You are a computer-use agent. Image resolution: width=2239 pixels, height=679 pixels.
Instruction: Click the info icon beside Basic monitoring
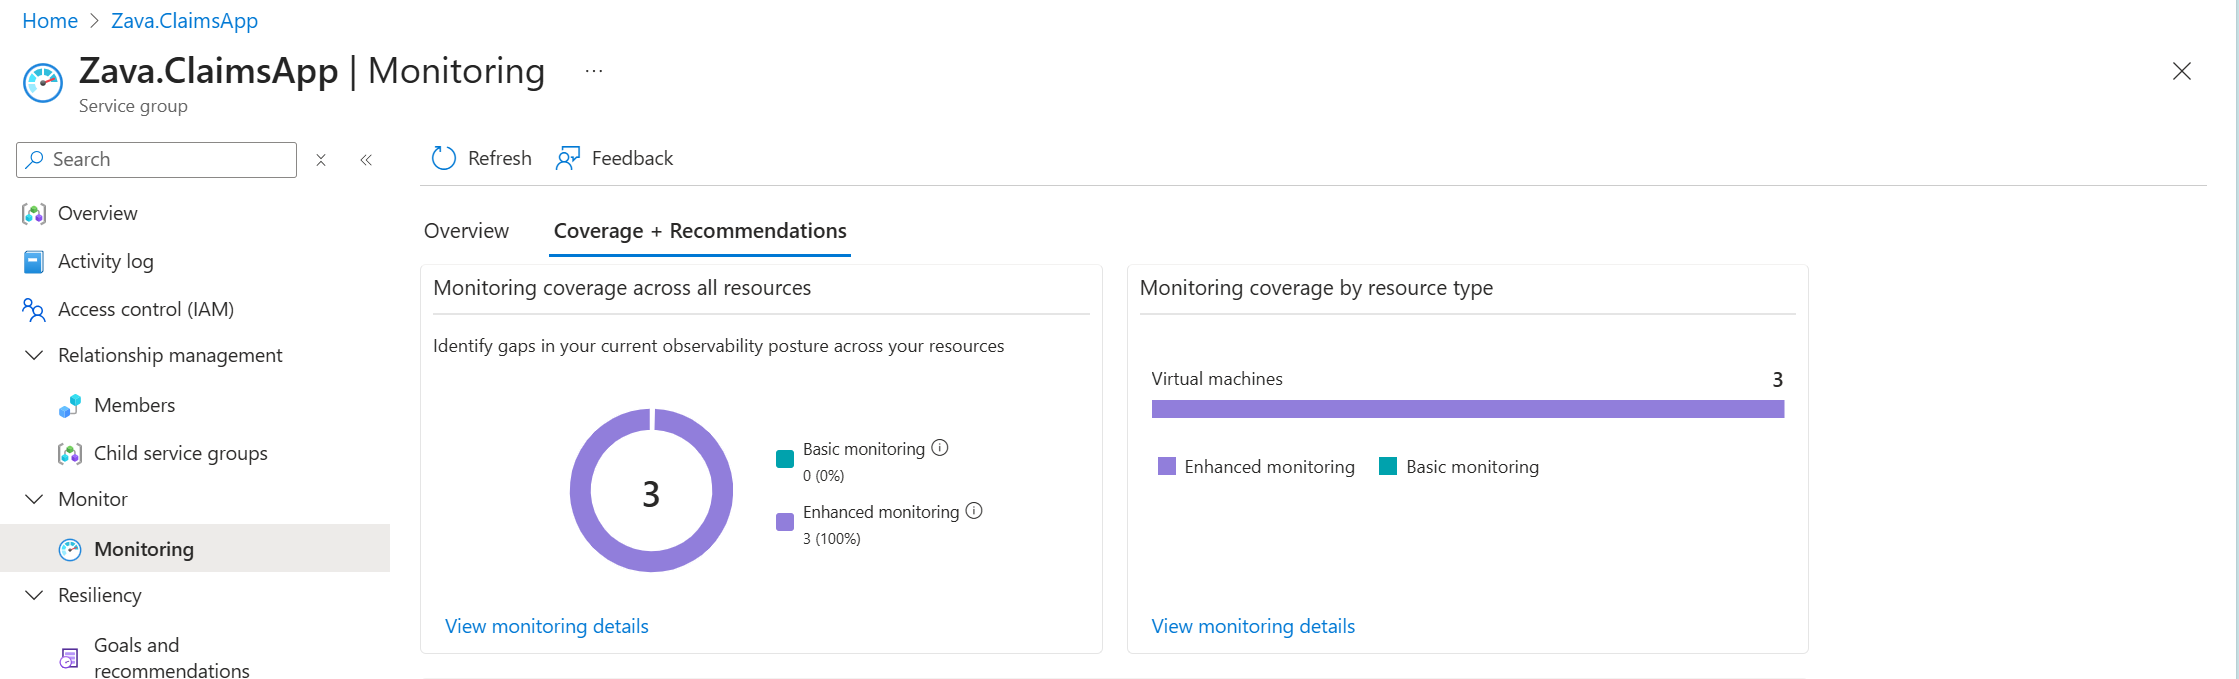pyautogui.click(x=940, y=448)
